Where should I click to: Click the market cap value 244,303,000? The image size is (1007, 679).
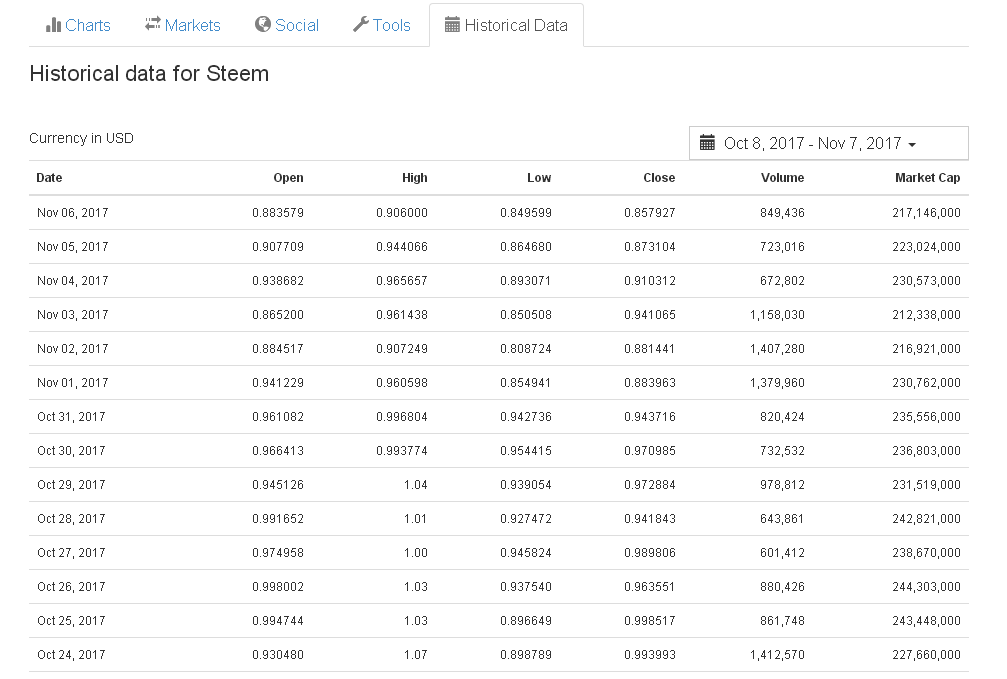tap(927, 587)
